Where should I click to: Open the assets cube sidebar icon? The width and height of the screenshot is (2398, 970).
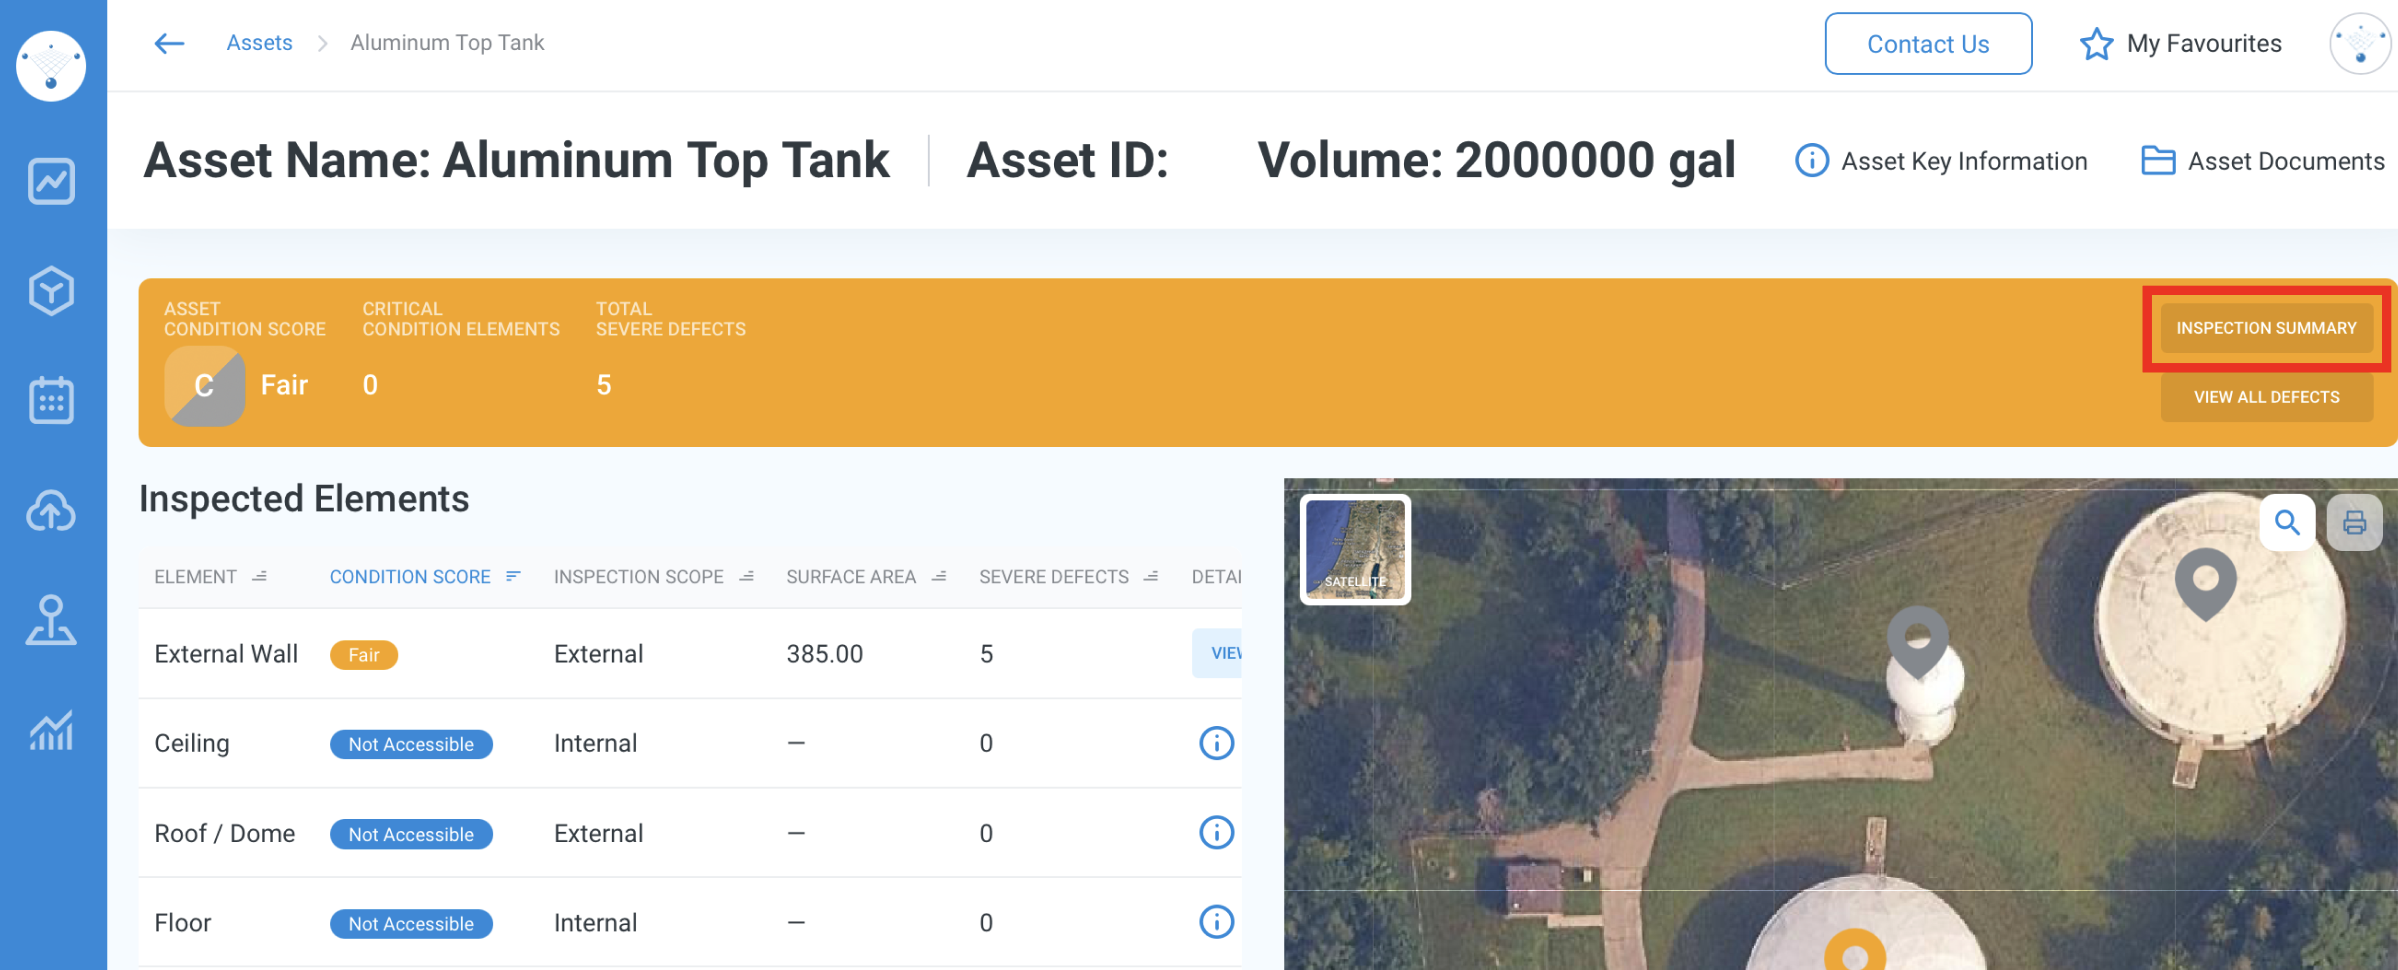(x=51, y=291)
